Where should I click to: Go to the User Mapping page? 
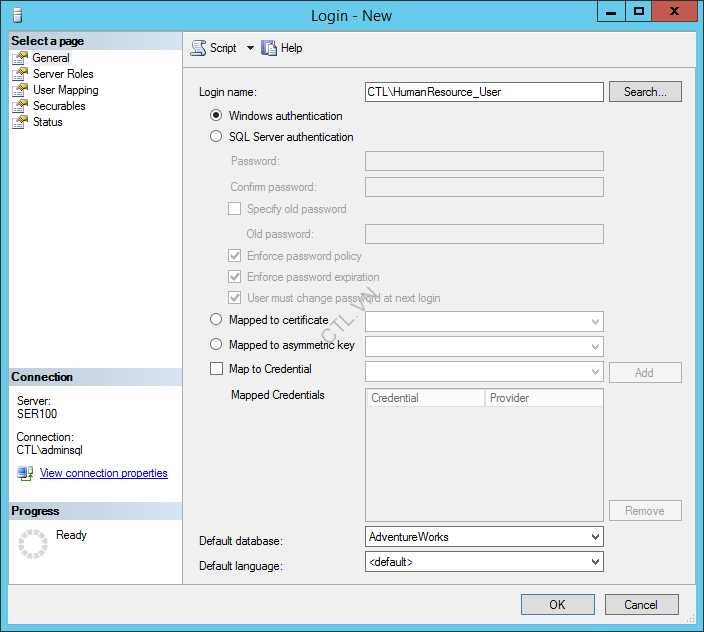[66, 90]
